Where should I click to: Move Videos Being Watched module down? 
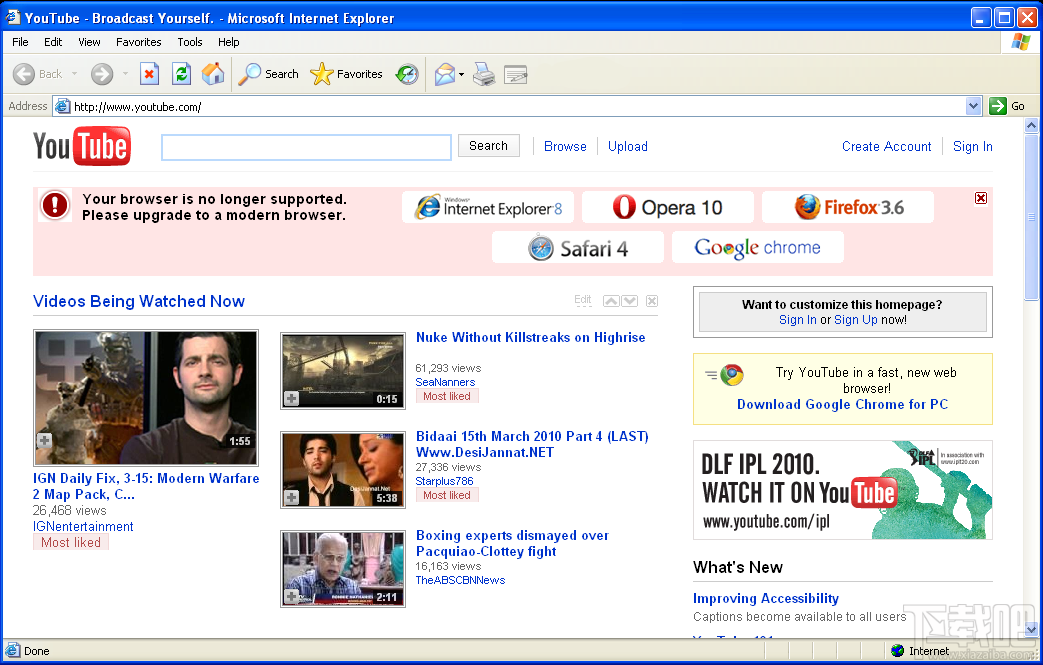630,301
